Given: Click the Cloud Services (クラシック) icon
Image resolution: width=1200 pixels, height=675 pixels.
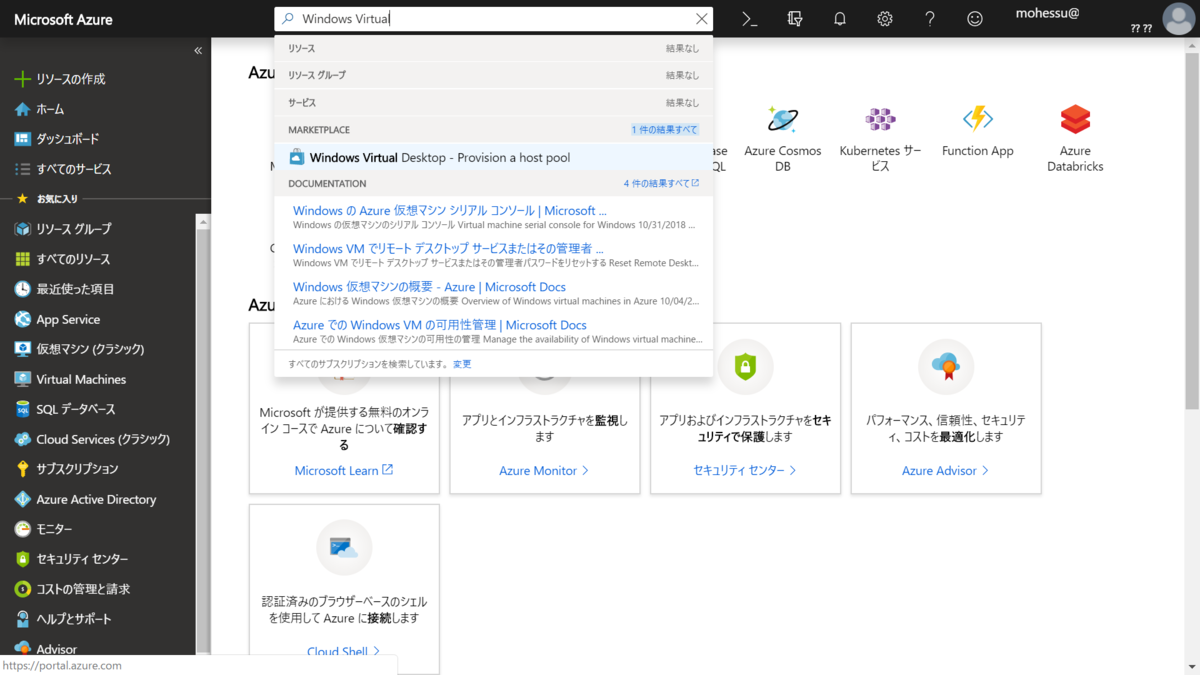Looking at the screenshot, I should pyautogui.click(x=22, y=439).
